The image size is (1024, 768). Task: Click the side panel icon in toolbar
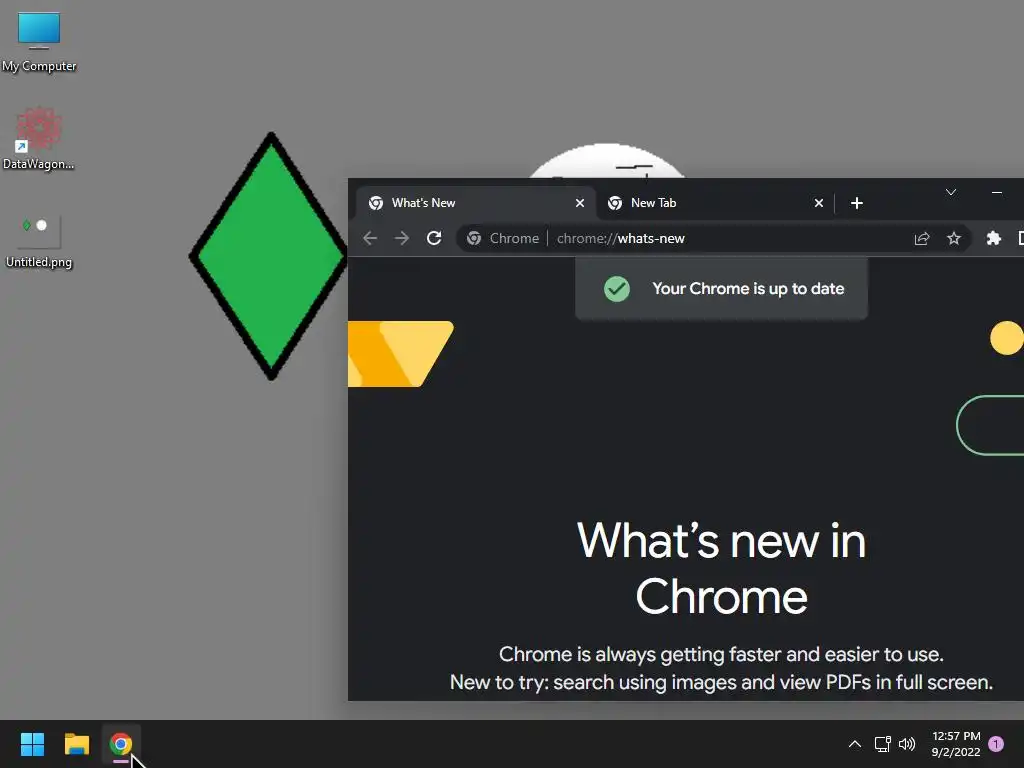coord(1020,238)
